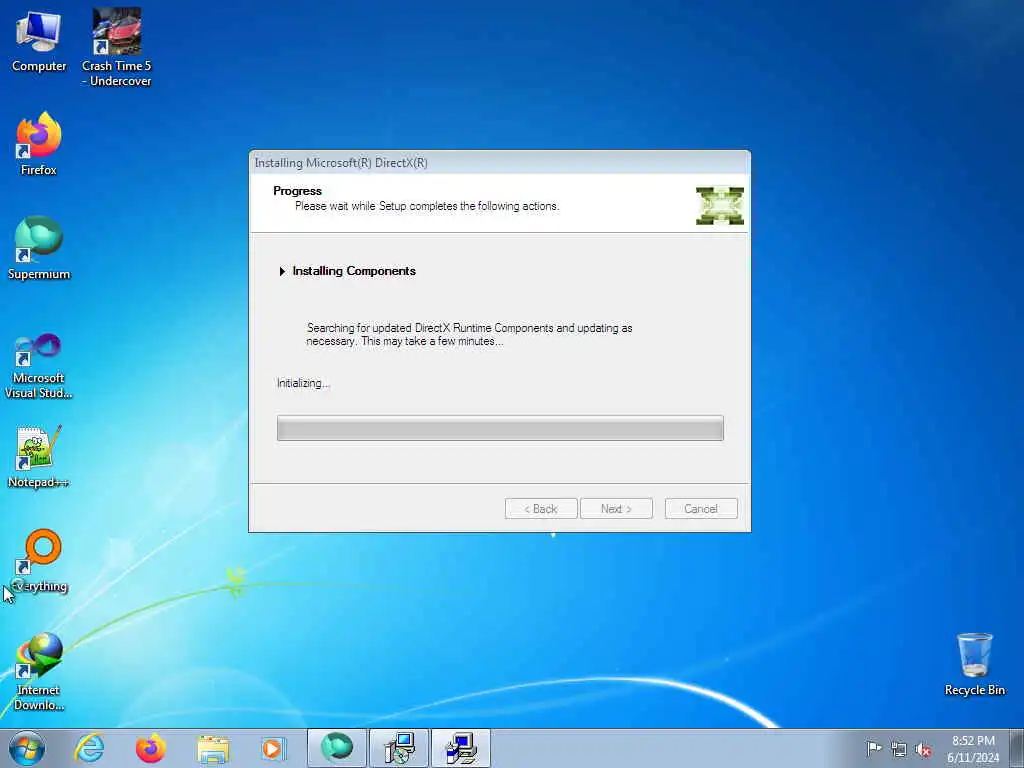Viewport: 1024px width, 768px height.
Task: Open Windows Explorer from the taskbar
Action: point(213,748)
